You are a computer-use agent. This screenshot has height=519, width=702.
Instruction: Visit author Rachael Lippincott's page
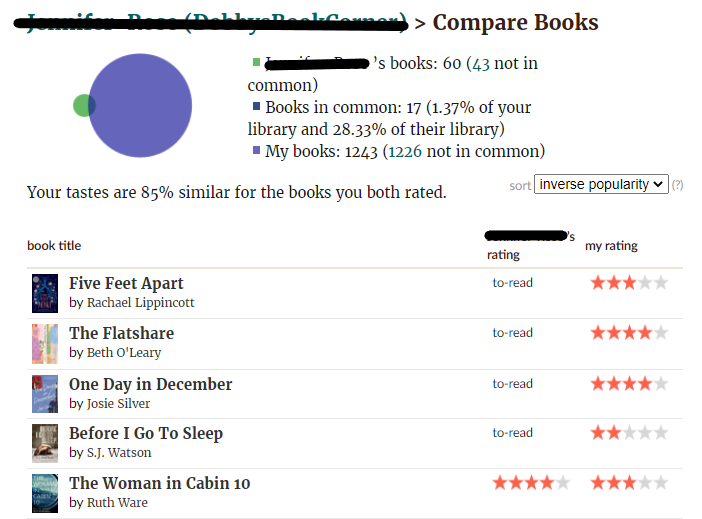[140, 302]
